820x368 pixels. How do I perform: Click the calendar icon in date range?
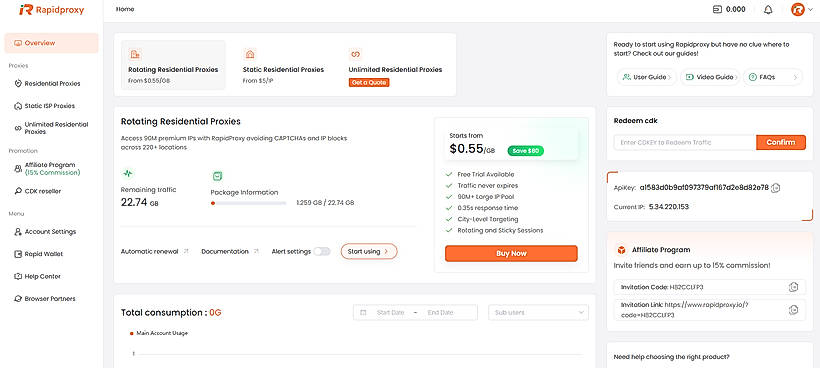(363, 313)
